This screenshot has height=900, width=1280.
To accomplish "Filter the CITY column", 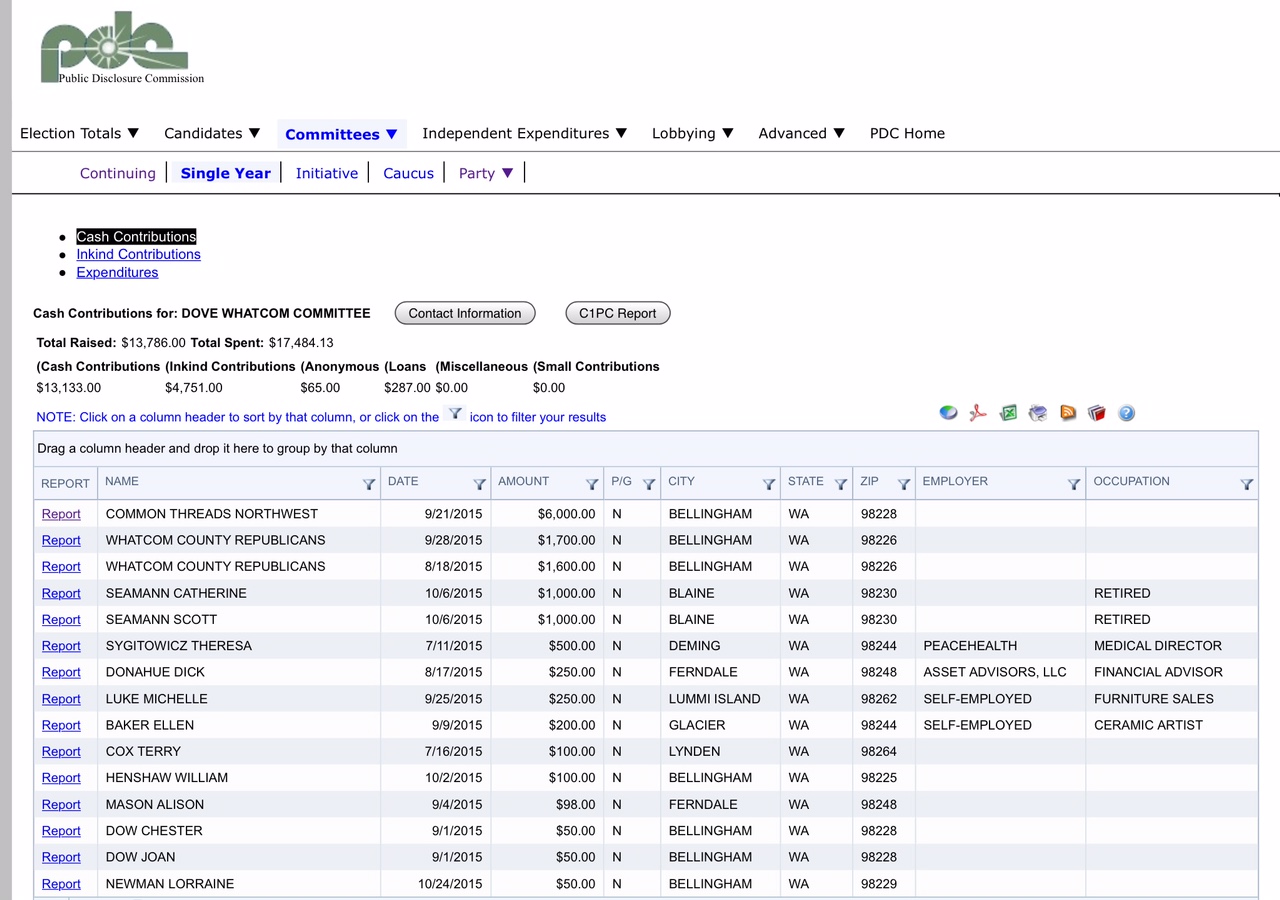I will (769, 484).
